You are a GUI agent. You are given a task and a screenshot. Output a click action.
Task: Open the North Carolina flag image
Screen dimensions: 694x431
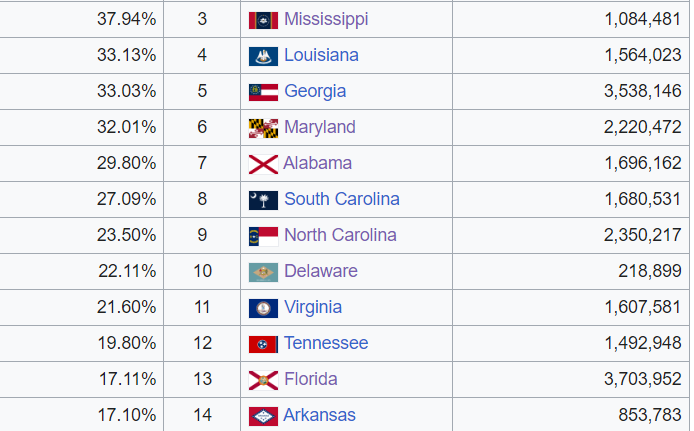click(263, 236)
